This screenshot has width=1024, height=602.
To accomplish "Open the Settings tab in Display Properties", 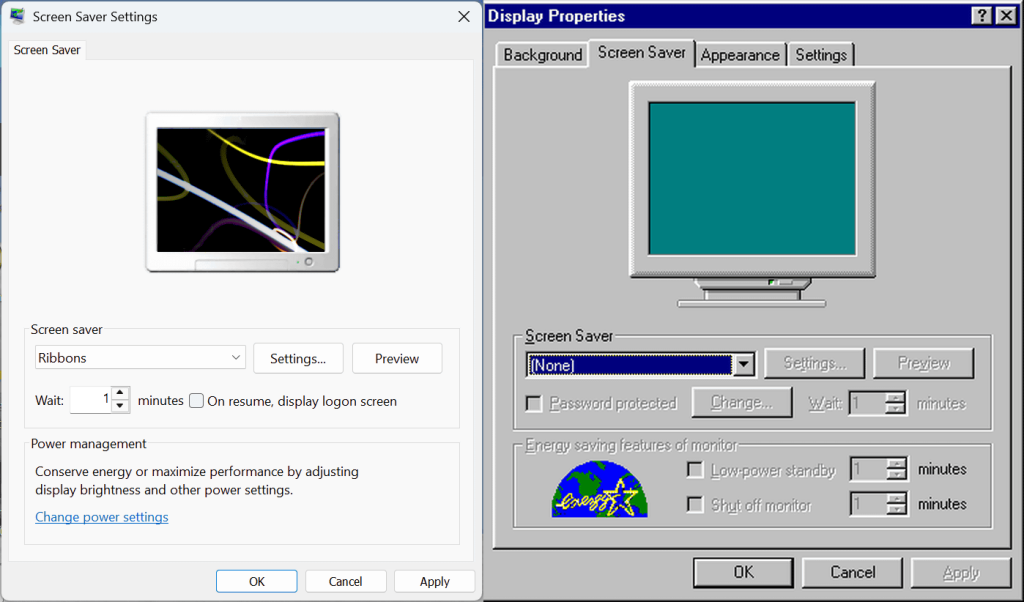I will coord(821,55).
